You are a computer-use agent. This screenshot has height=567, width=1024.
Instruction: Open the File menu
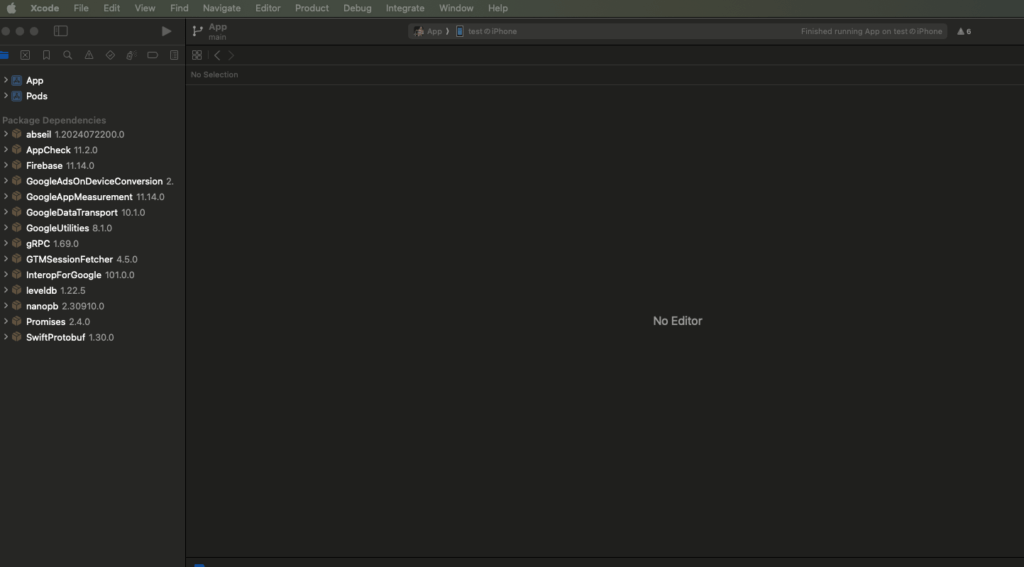tap(81, 8)
